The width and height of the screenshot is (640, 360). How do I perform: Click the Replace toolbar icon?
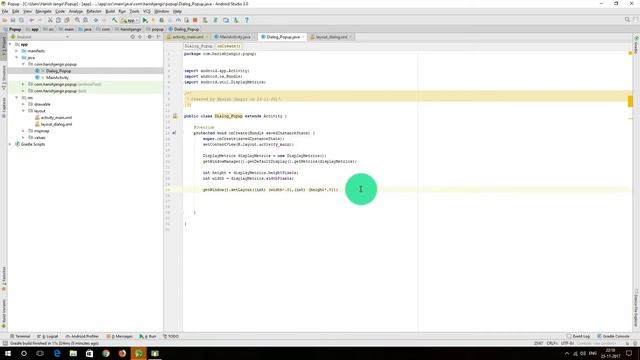click(x=85, y=20)
